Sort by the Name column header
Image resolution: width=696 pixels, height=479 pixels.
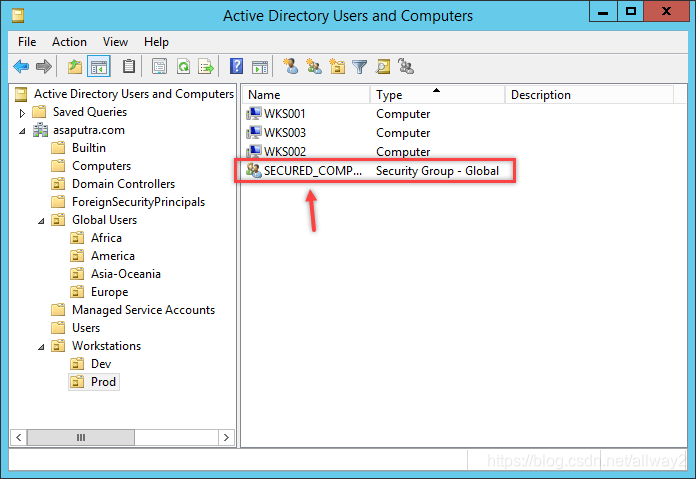pos(306,95)
